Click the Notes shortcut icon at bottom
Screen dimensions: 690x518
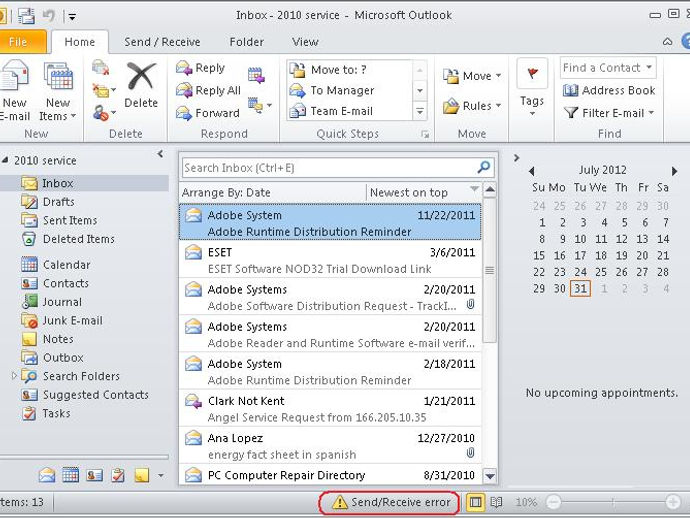pos(141,475)
